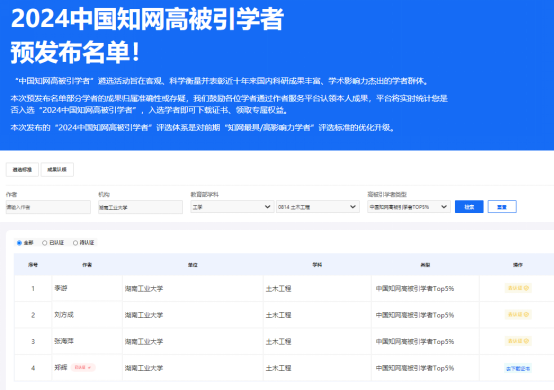Select the 已认证 radio button

[x=45, y=243]
